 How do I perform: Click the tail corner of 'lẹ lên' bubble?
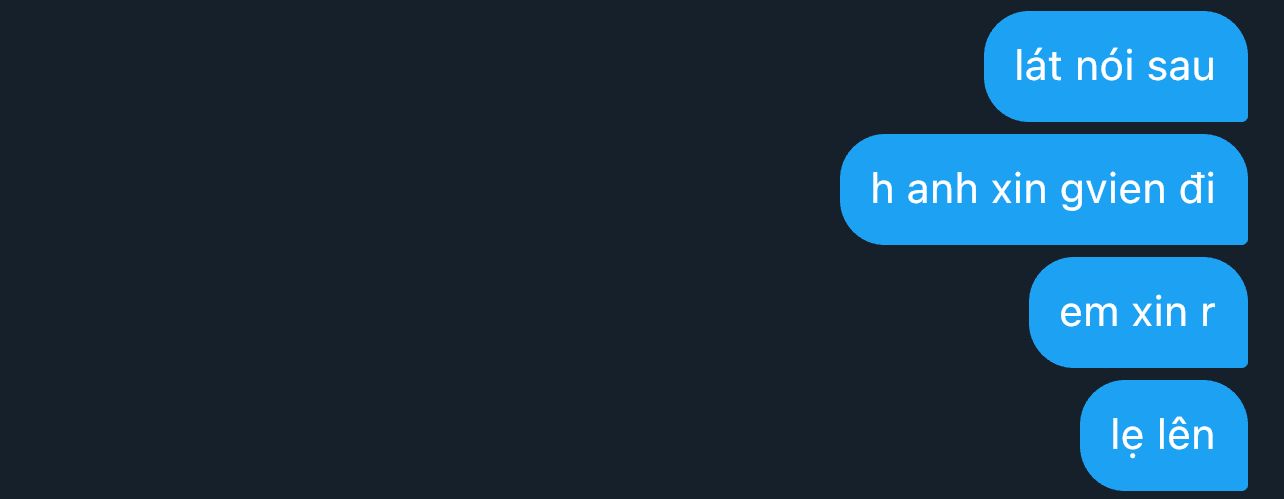[1240, 483]
